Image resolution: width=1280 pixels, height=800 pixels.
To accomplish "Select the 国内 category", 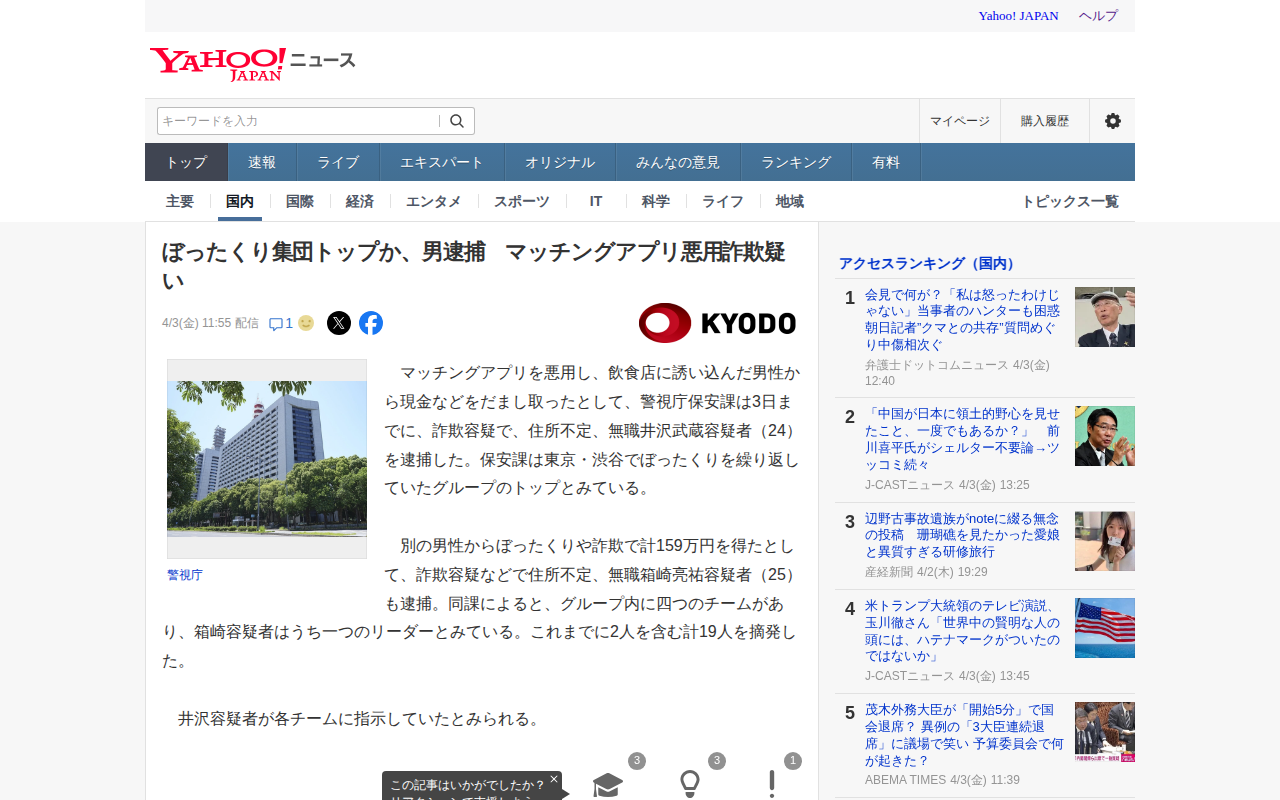I will click(240, 201).
